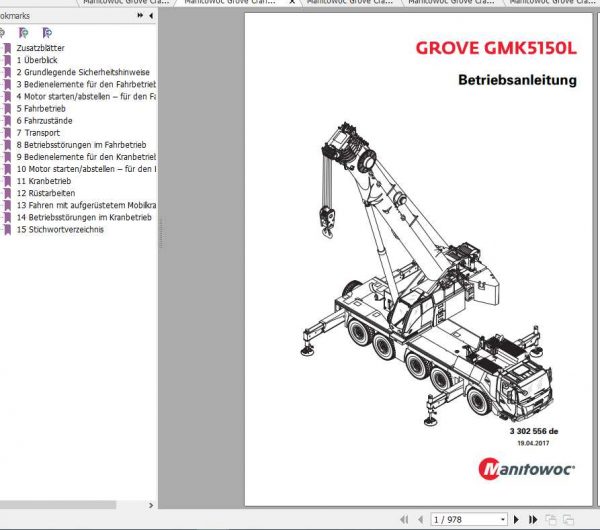Click the second greyed-out view icon in the bottom bar
Image resolution: width=600 pixels, height=530 pixels.
coord(568,520)
